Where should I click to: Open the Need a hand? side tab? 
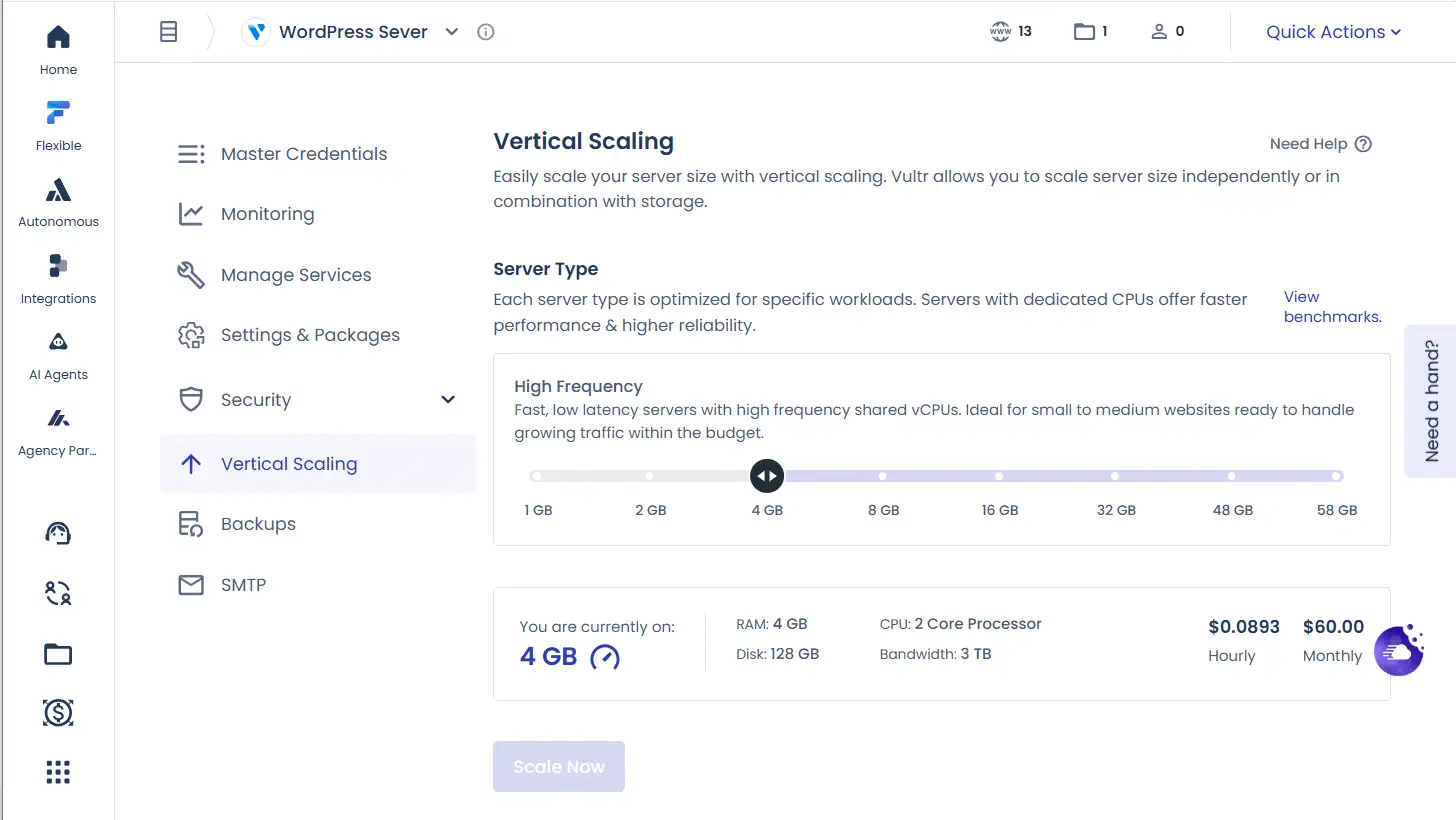(1431, 401)
